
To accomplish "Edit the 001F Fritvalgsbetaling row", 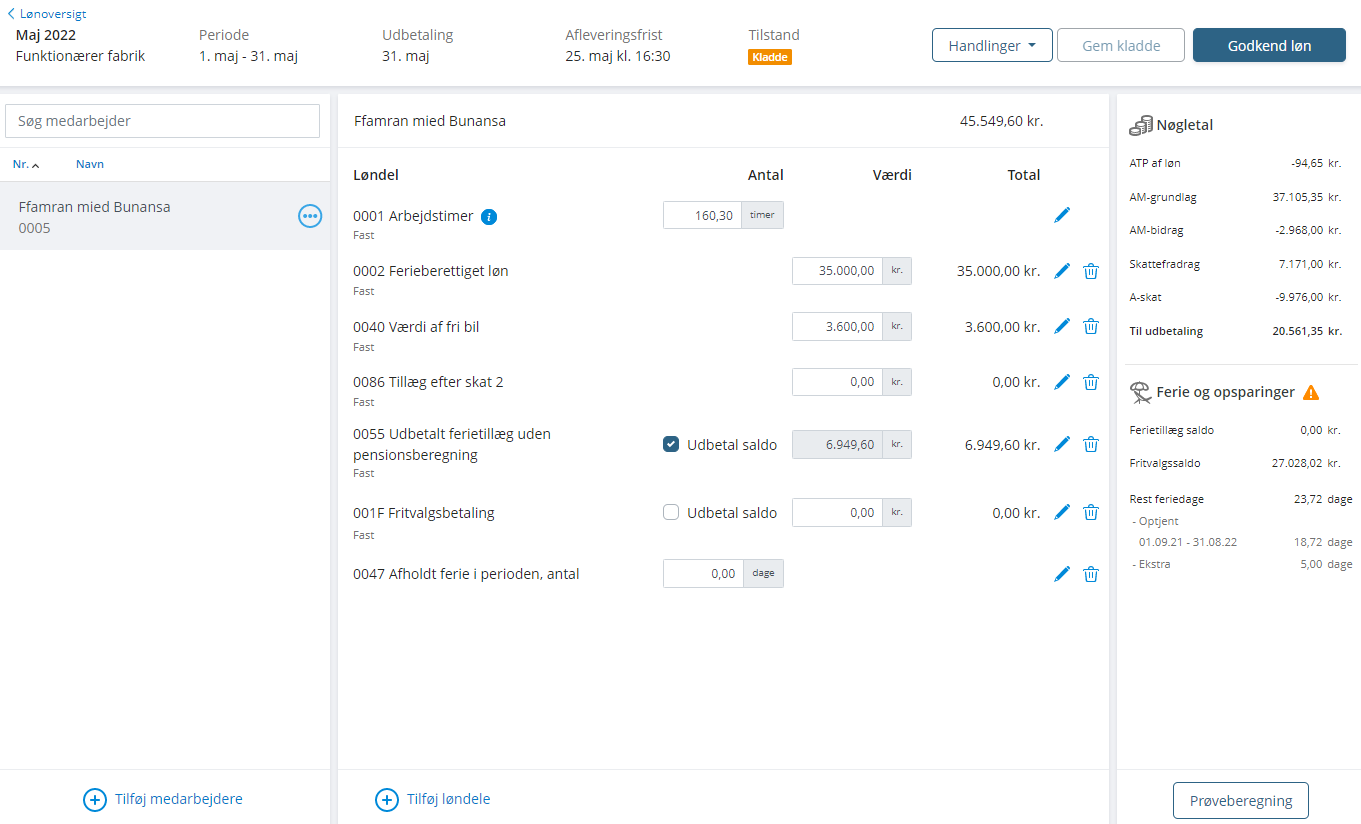I will [1062, 512].
